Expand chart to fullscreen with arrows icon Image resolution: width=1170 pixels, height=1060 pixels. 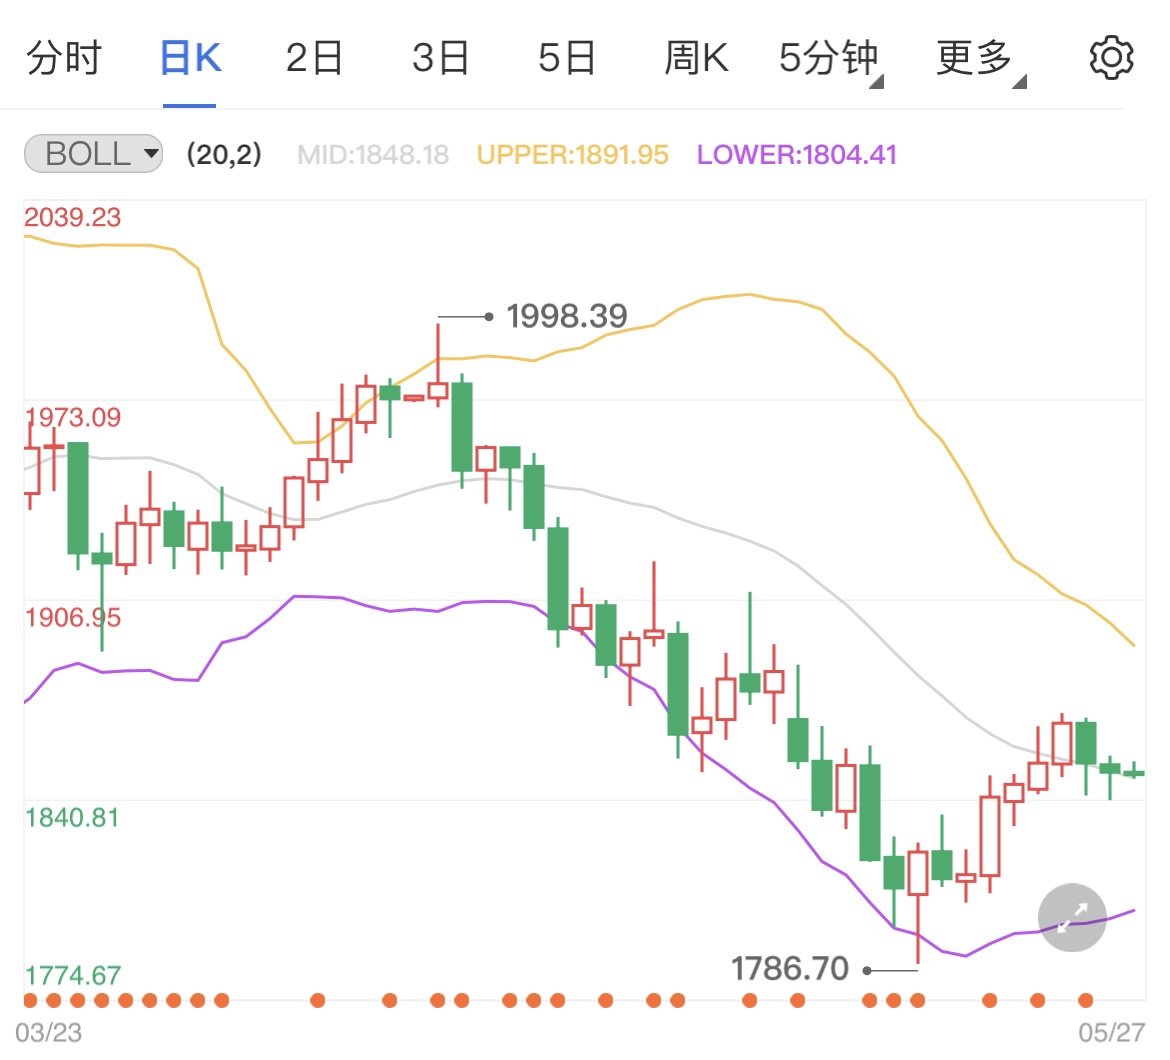coord(1071,917)
